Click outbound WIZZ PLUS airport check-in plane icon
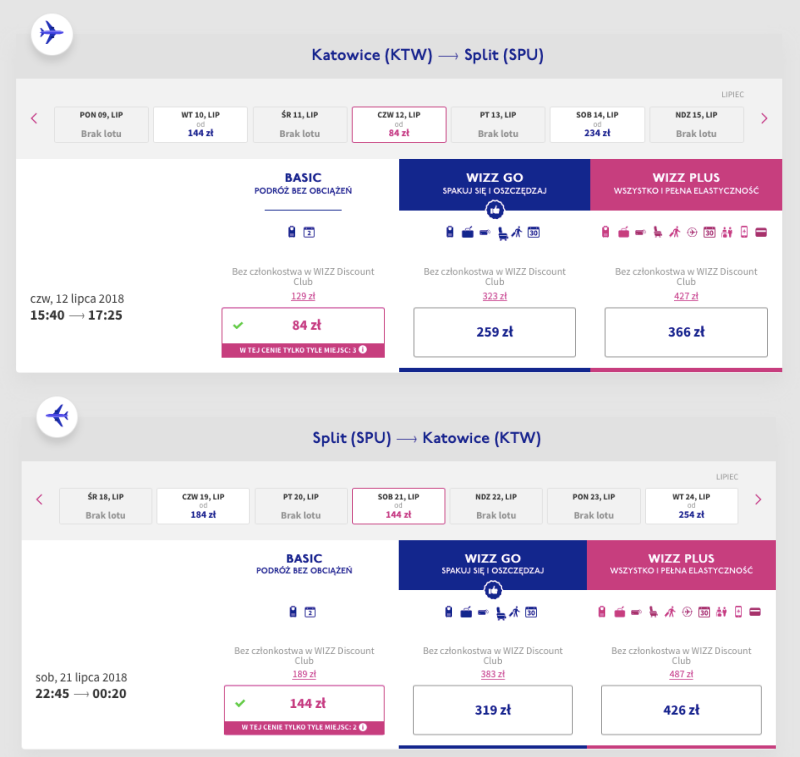This screenshot has height=757, width=800. pyautogui.click(x=692, y=233)
